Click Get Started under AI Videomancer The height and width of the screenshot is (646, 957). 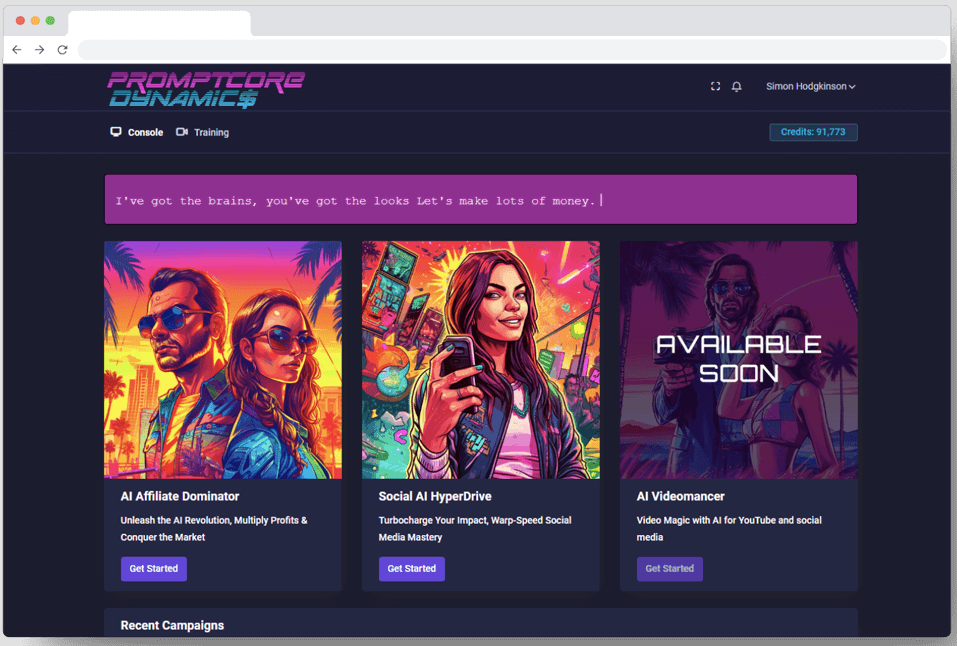click(669, 569)
